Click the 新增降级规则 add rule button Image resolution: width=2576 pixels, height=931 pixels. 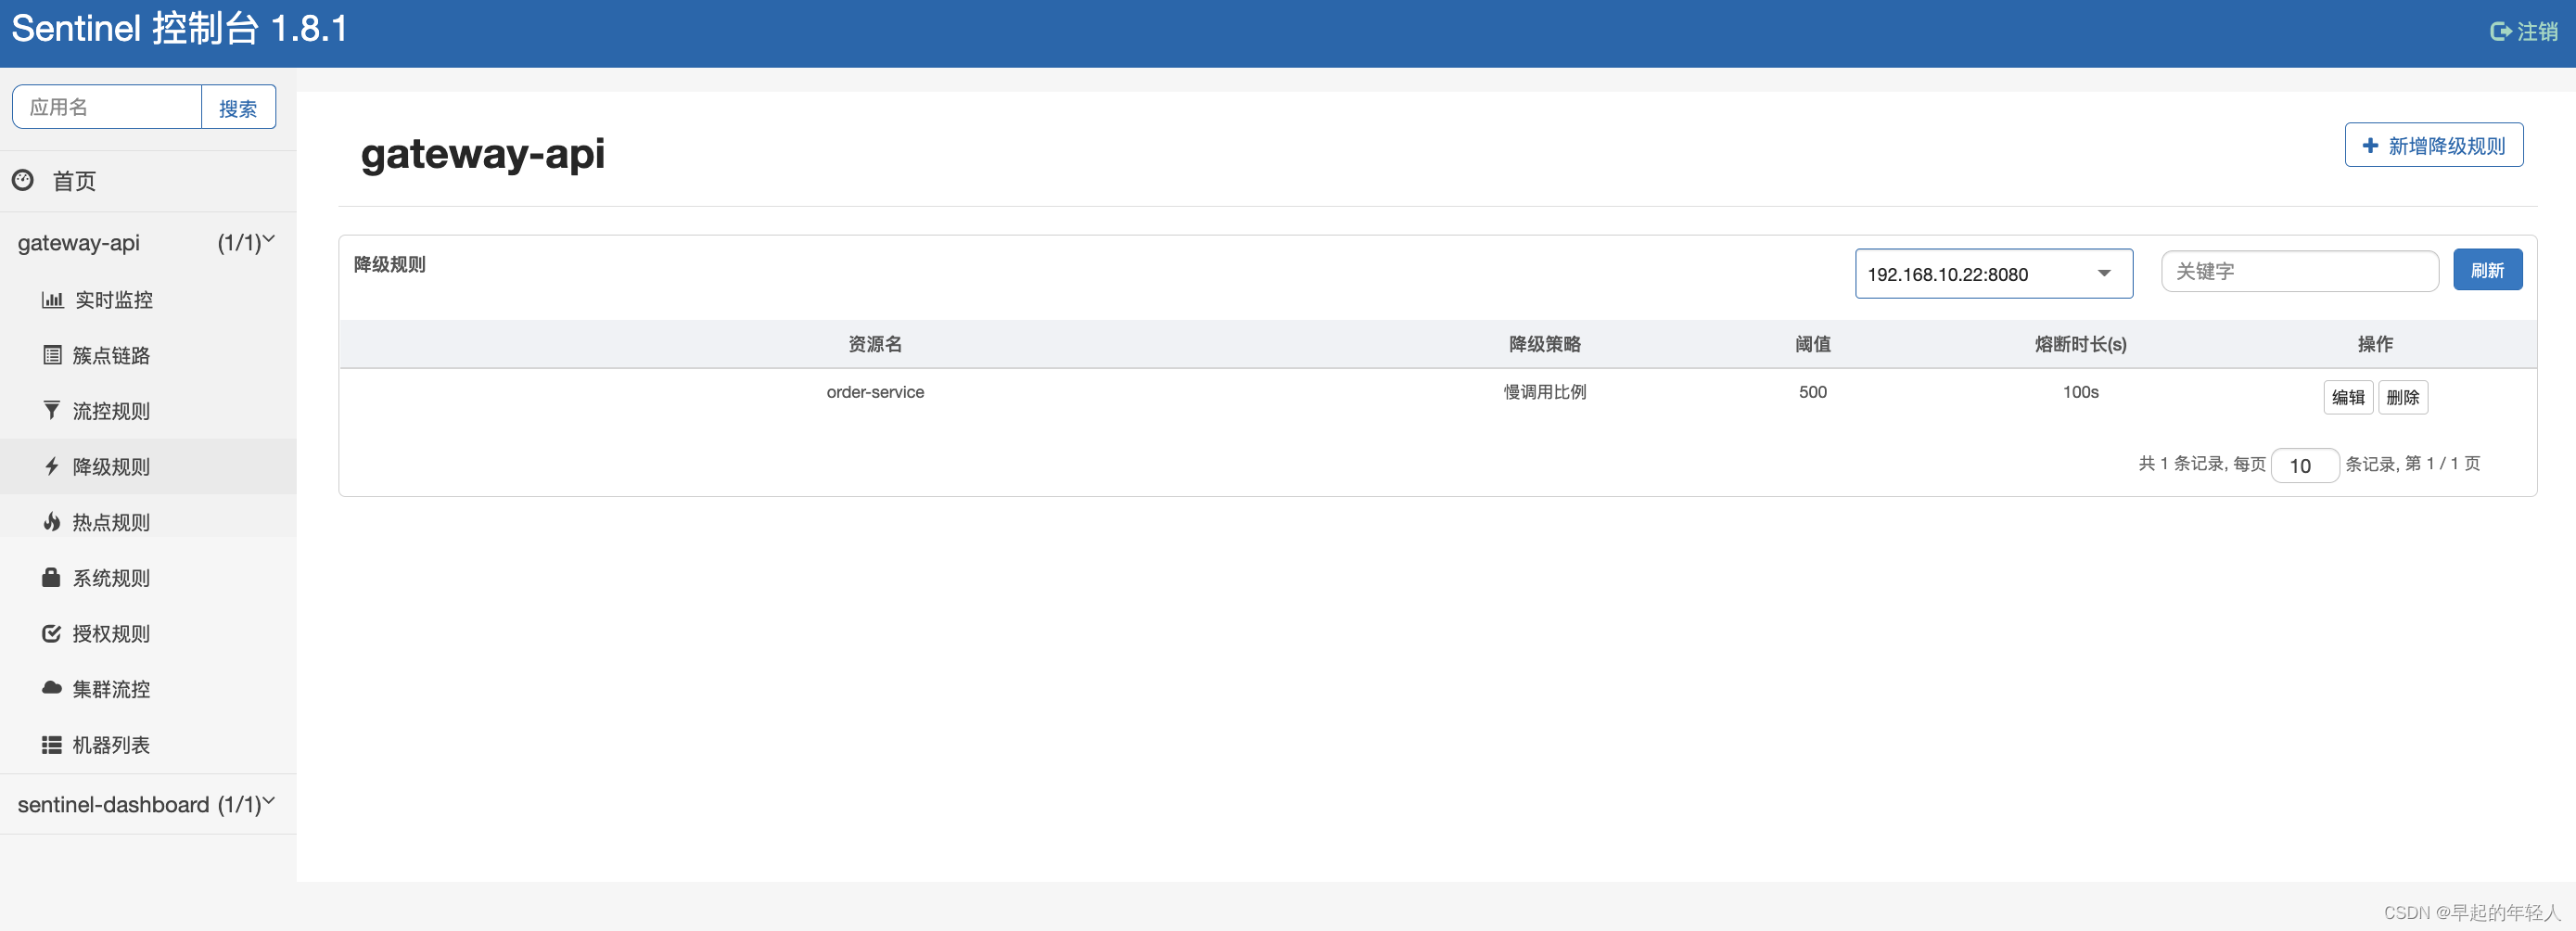coord(2433,144)
